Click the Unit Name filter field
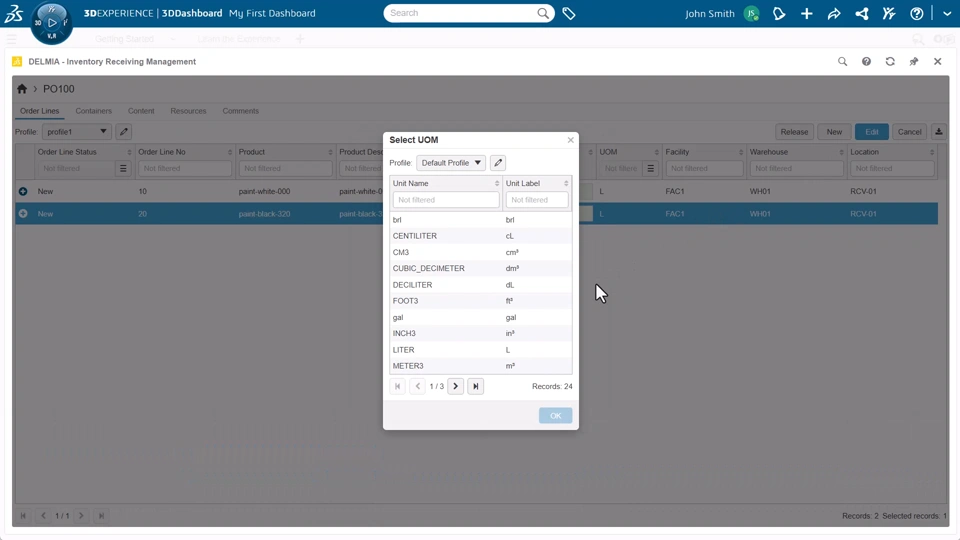Viewport: 960px width, 540px height. [x=446, y=200]
